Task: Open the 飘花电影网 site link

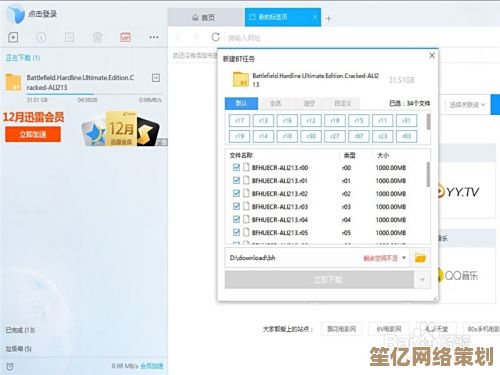Action: (x=341, y=329)
